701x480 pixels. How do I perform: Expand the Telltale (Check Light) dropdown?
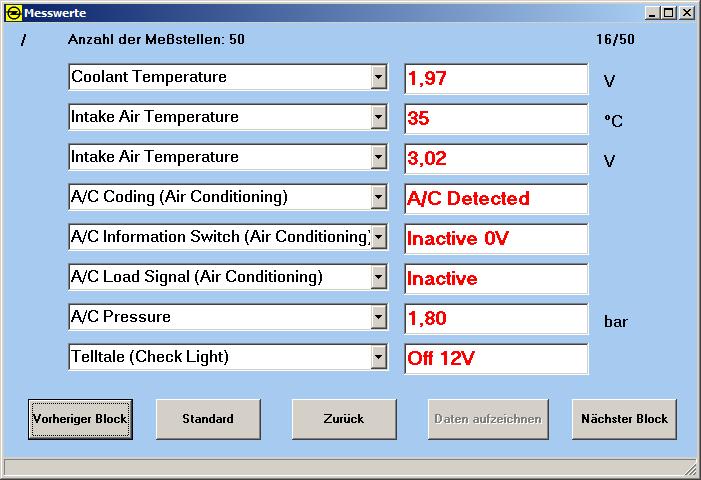point(378,358)
